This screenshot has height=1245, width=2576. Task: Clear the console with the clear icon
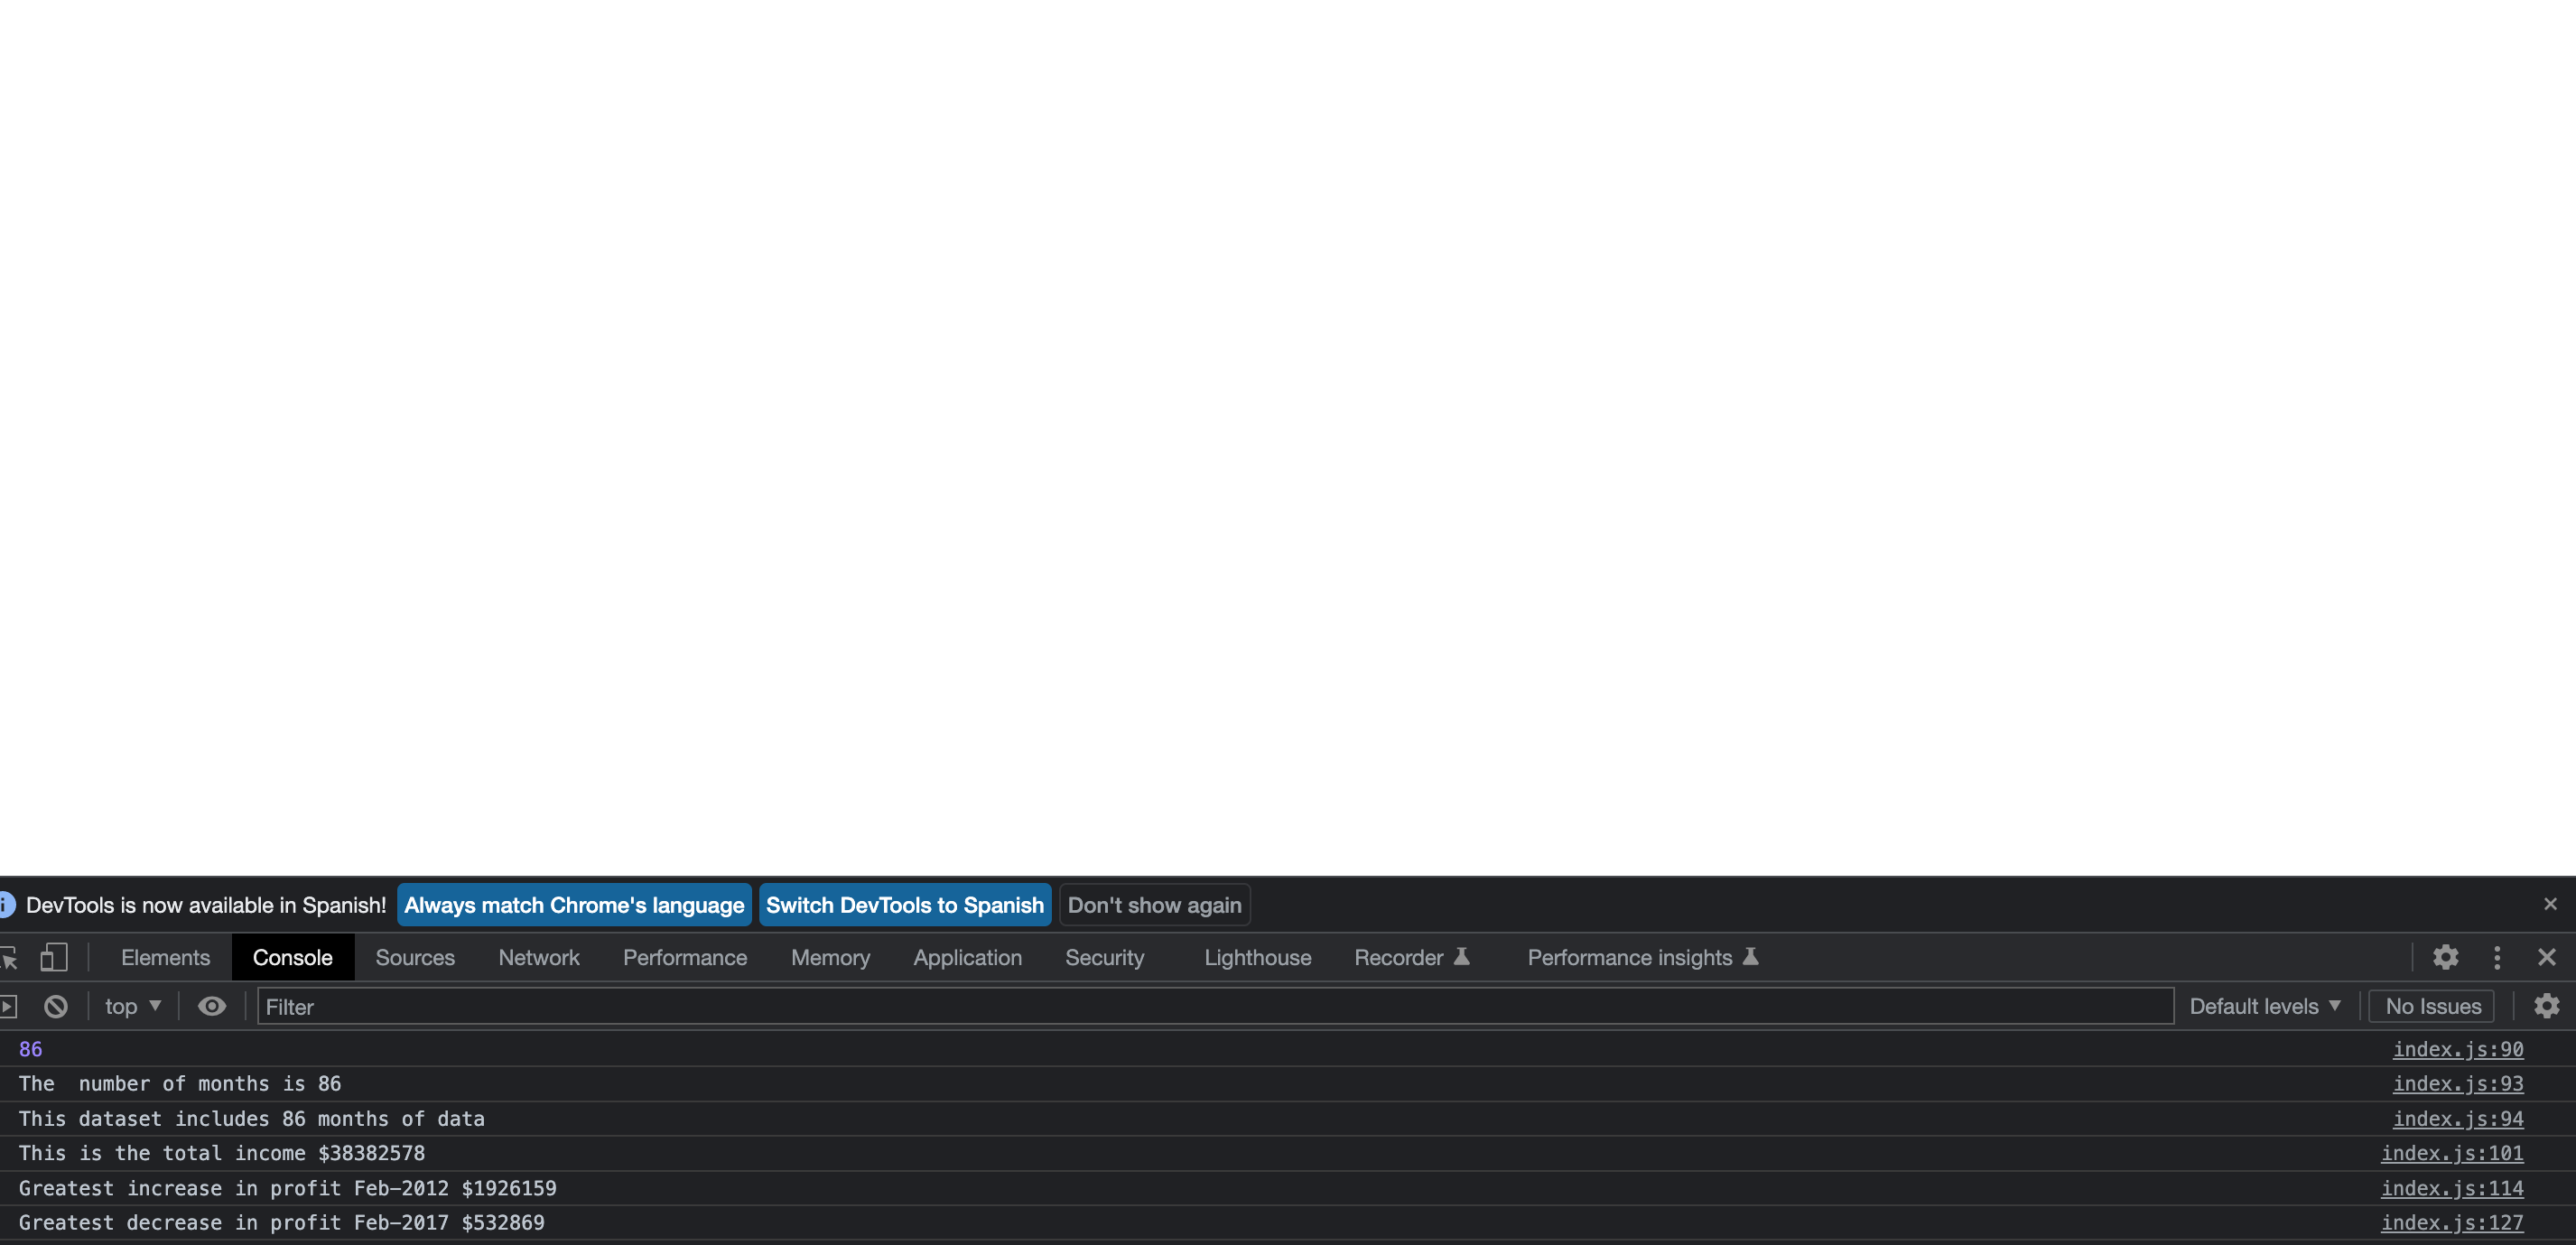click(x=56, y=1006)
